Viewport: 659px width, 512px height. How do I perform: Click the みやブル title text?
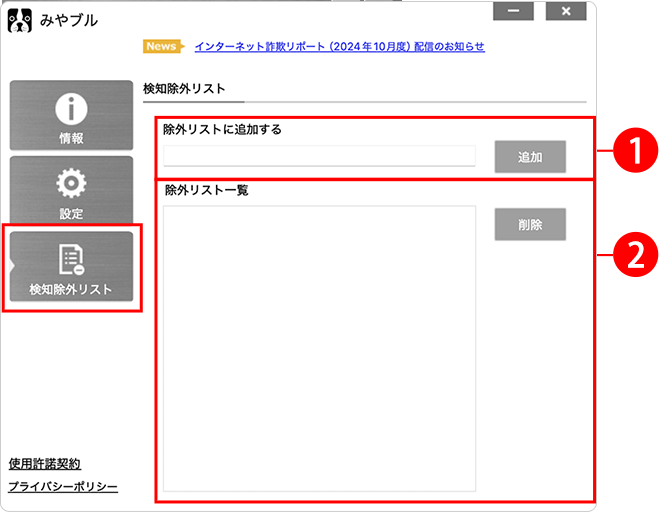pos(69,20)
